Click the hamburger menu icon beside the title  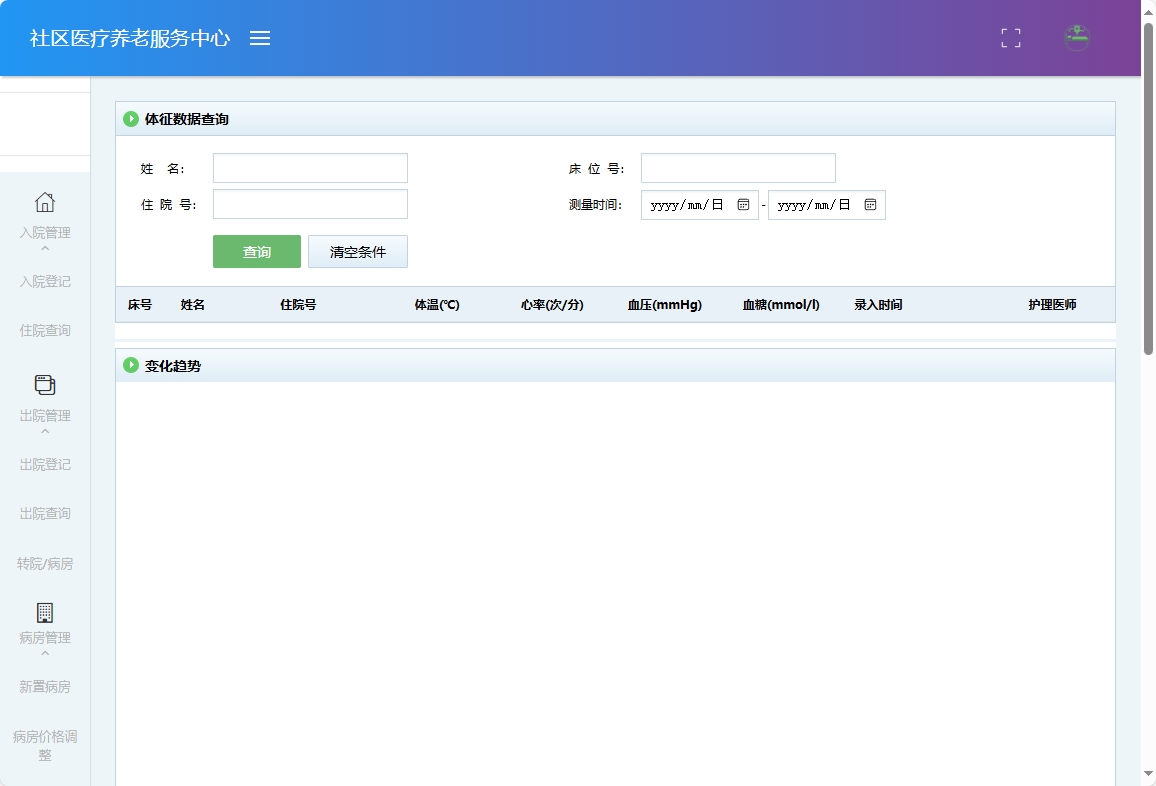pos(260,38)
